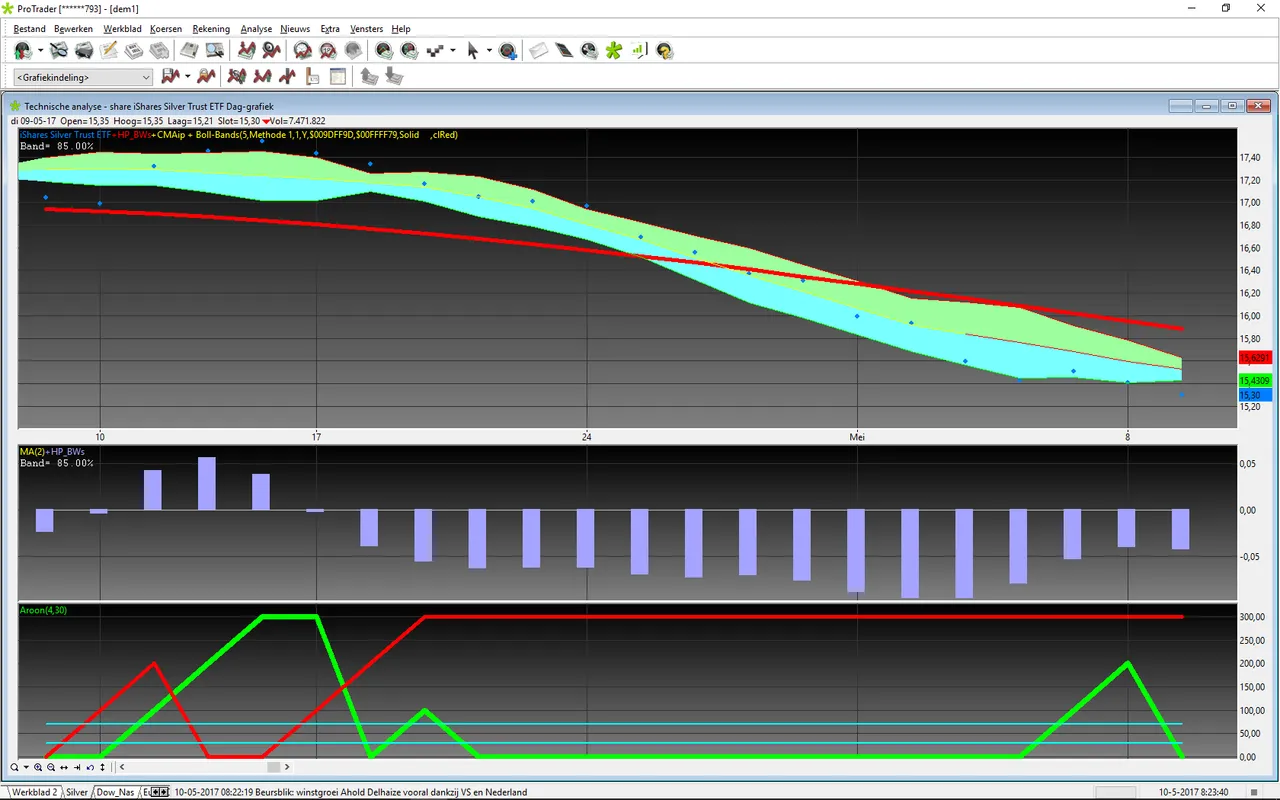Screen dimensions: 1280x800
Task: Click the yellow help question icon
Action: tap(664, 50)
